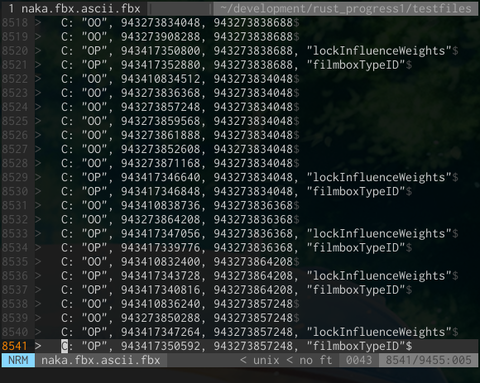Click line number 8525
Viewport: 480px width, 383px height.
(x=15, y=121)
